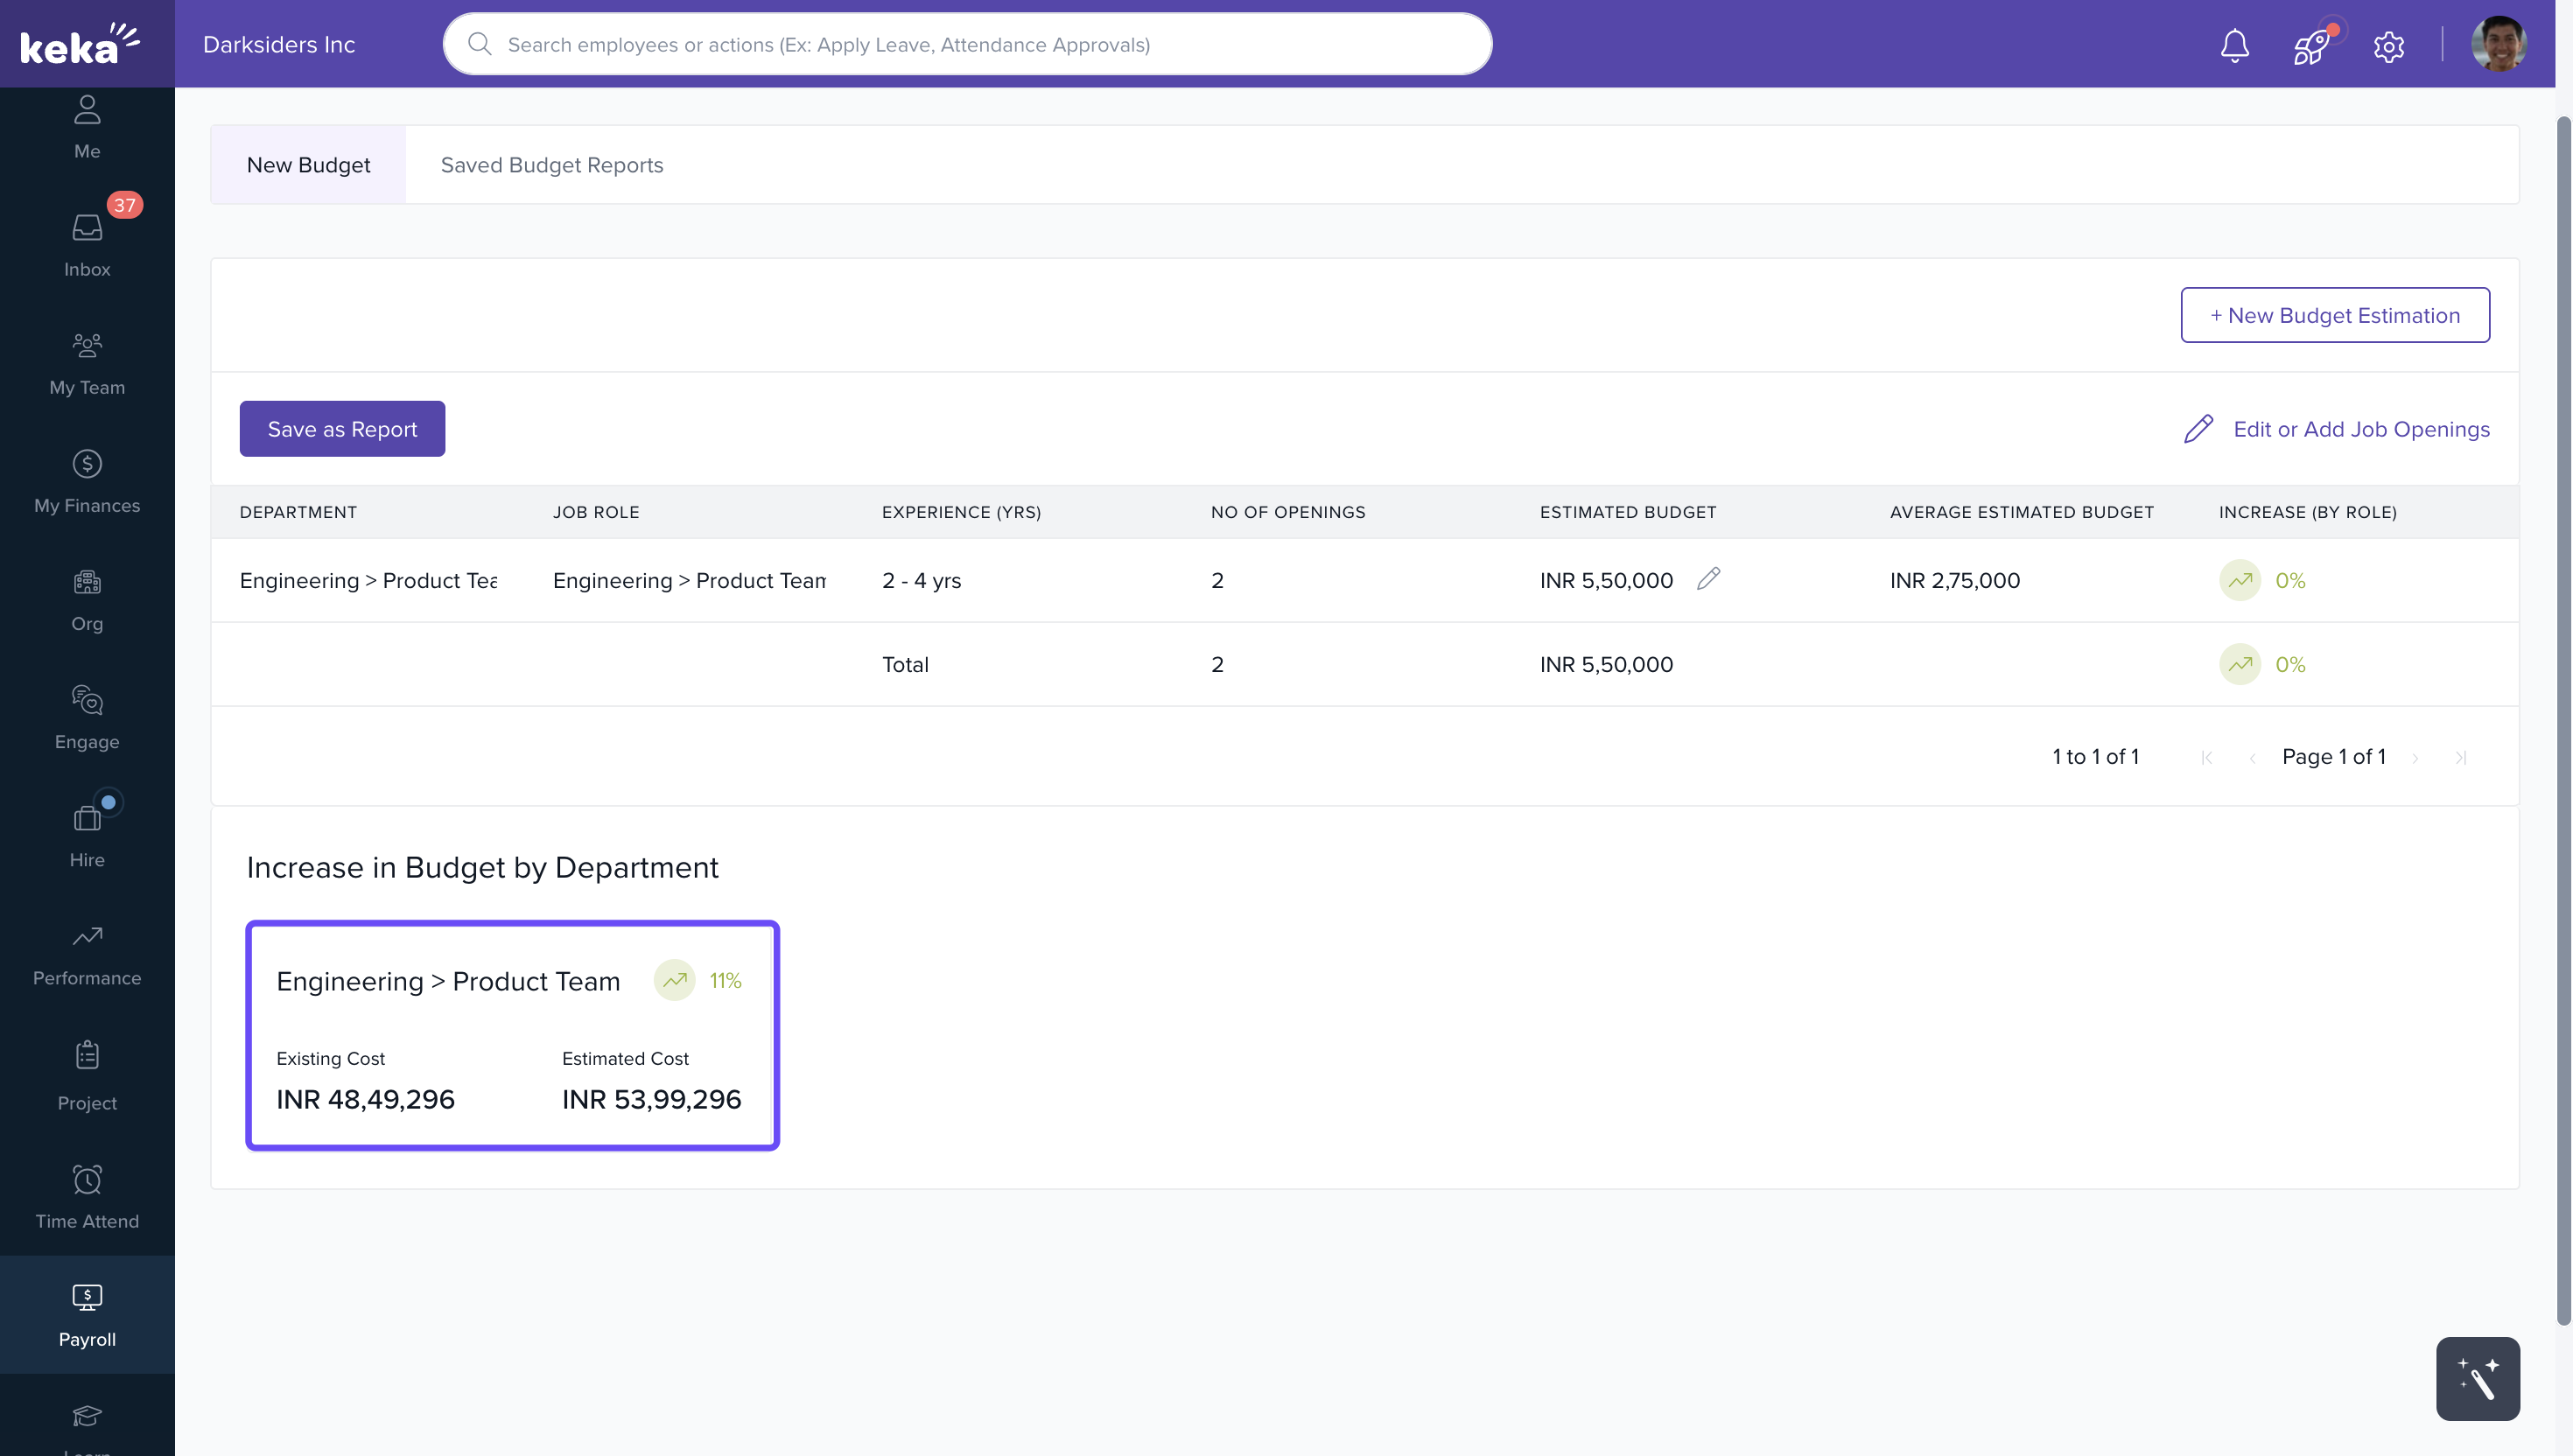Screen dimensions: 2573x1456
Task: Go to first page arrow
Action: [2206, 758]
